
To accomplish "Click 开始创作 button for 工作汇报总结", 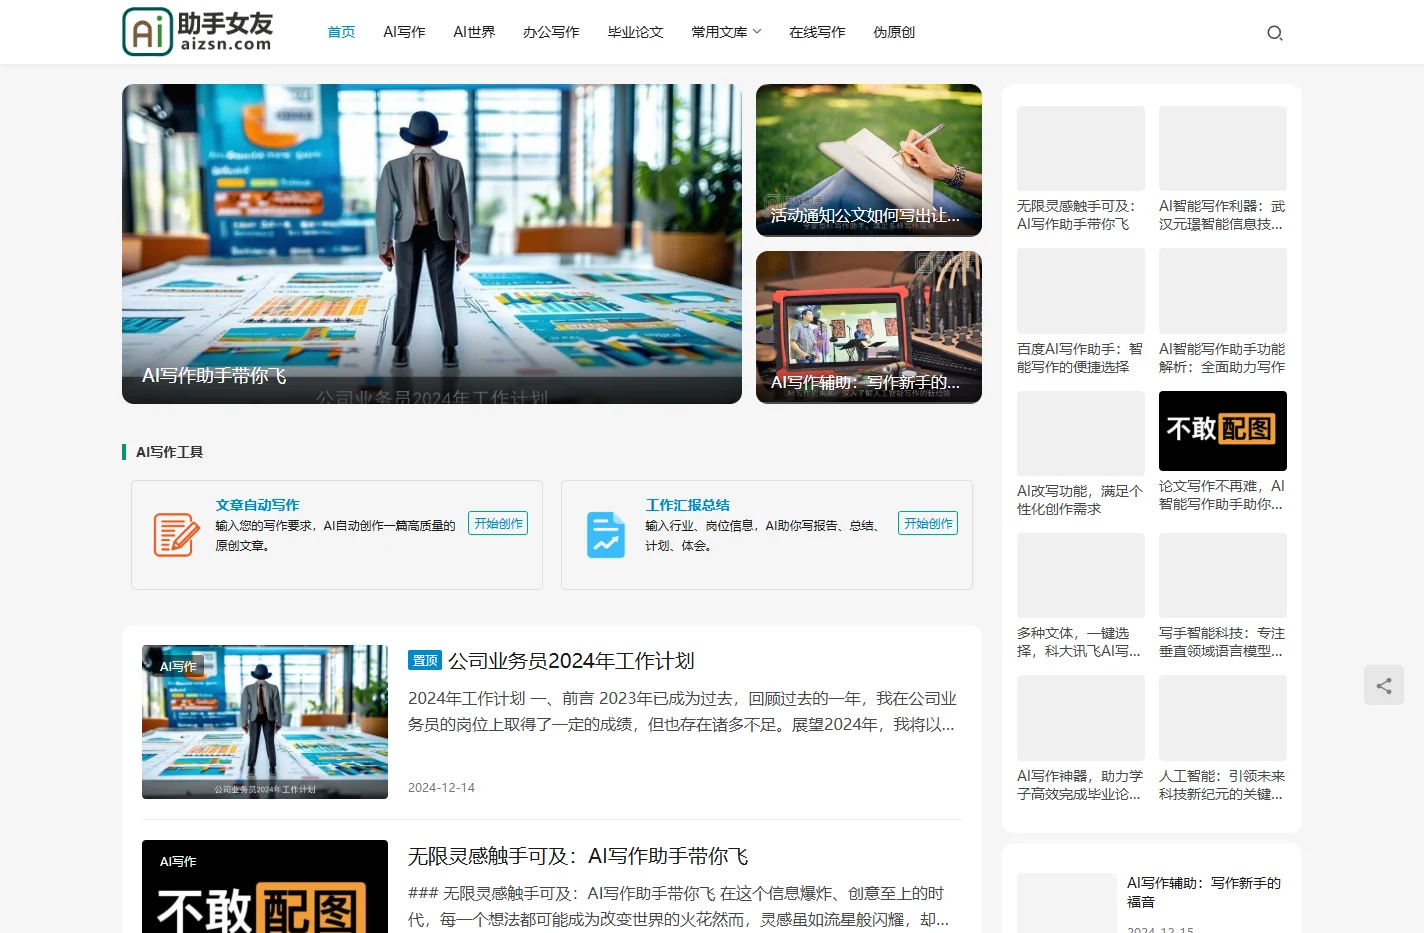I will tap(928, 523).
